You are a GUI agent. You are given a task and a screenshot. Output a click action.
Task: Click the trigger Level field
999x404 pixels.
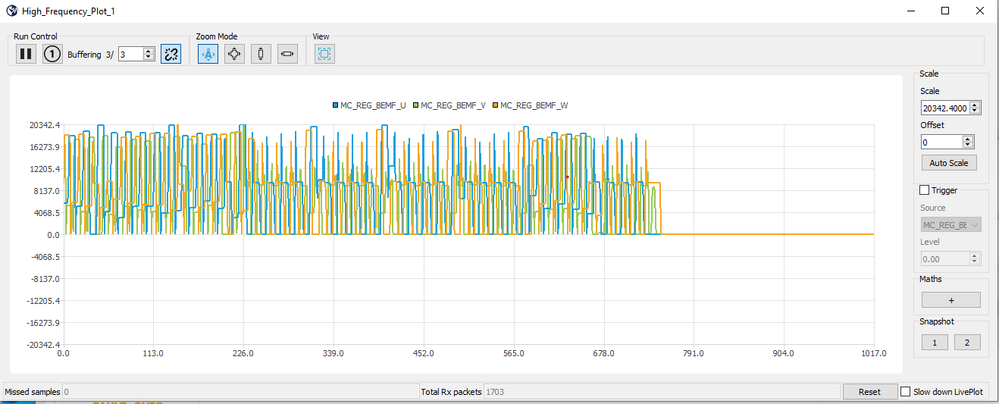945,259
